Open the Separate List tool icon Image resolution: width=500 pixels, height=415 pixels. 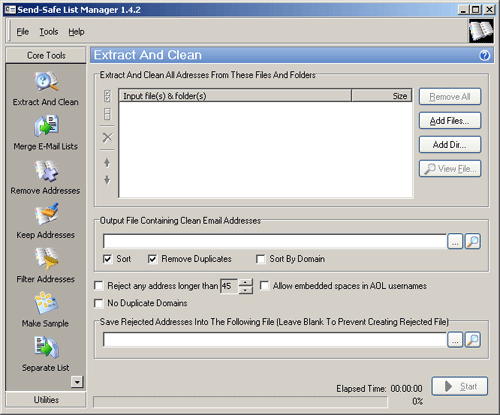point(46,347)
